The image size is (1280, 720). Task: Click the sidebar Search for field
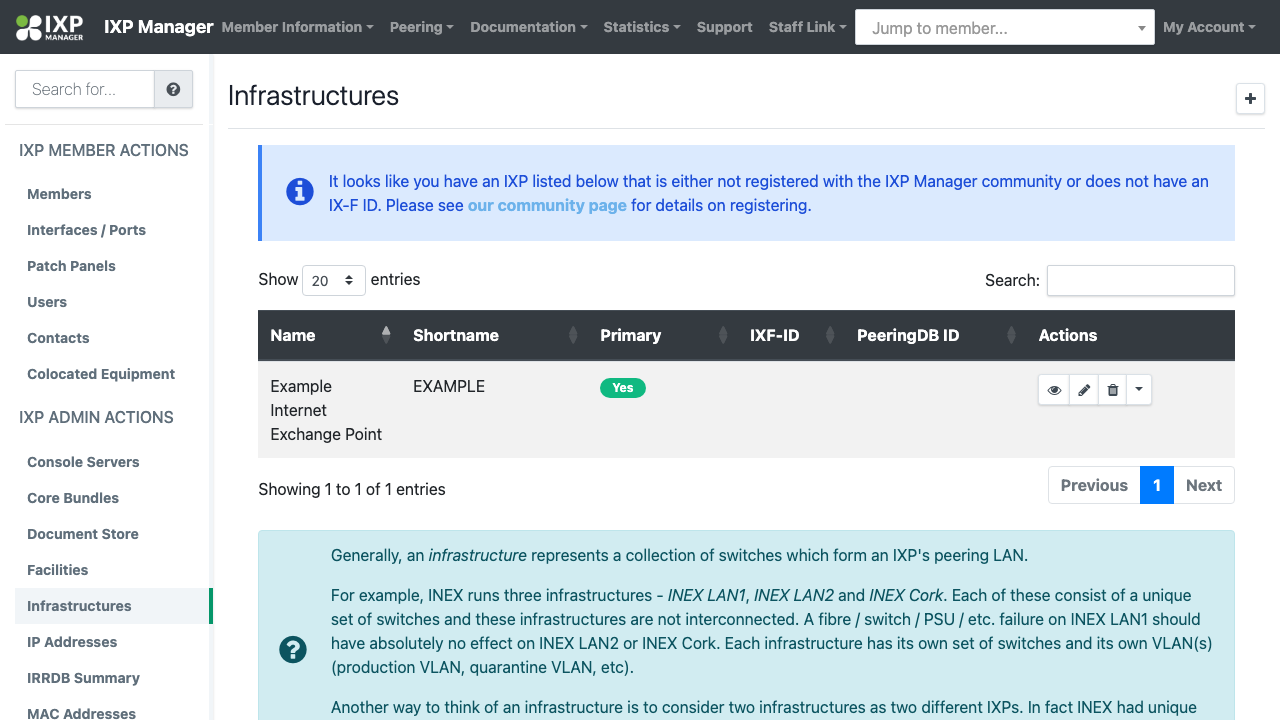(85, 89)
